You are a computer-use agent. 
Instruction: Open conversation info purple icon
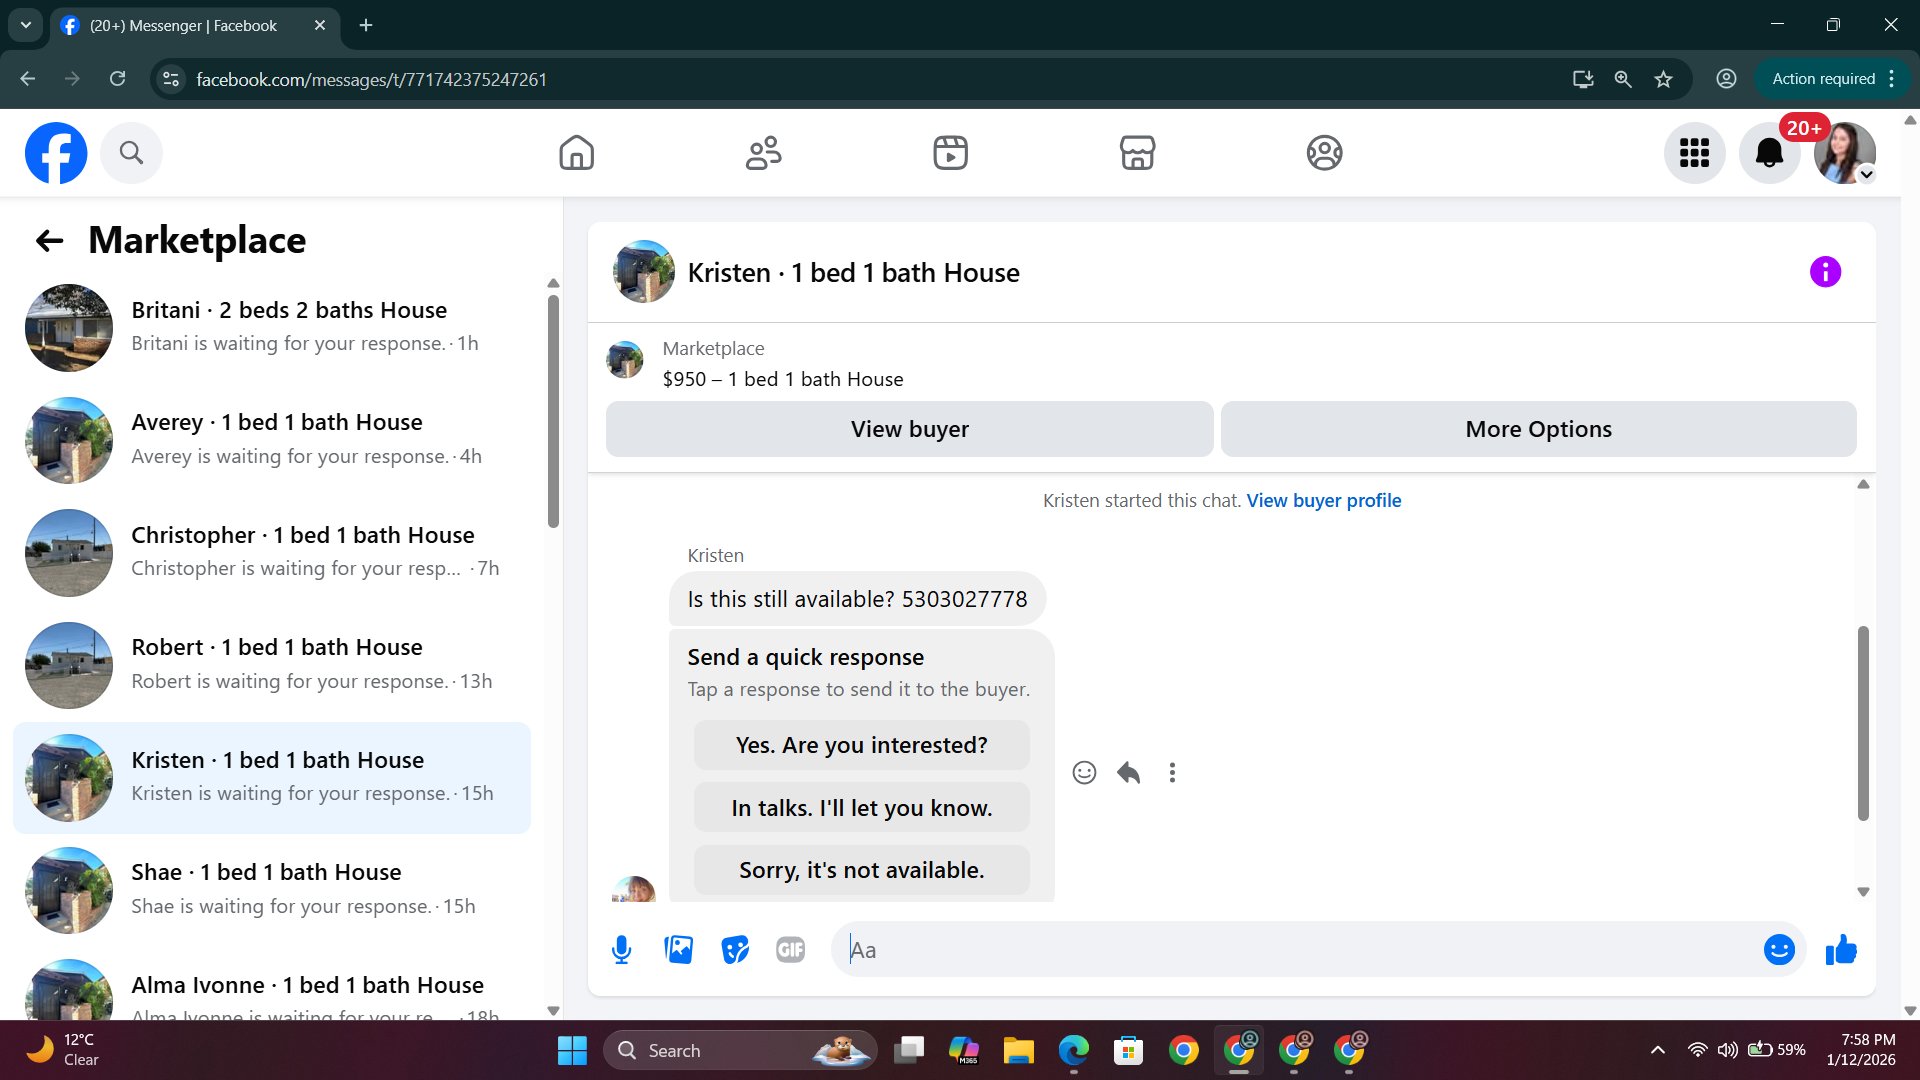click(x=1824, y=272)
